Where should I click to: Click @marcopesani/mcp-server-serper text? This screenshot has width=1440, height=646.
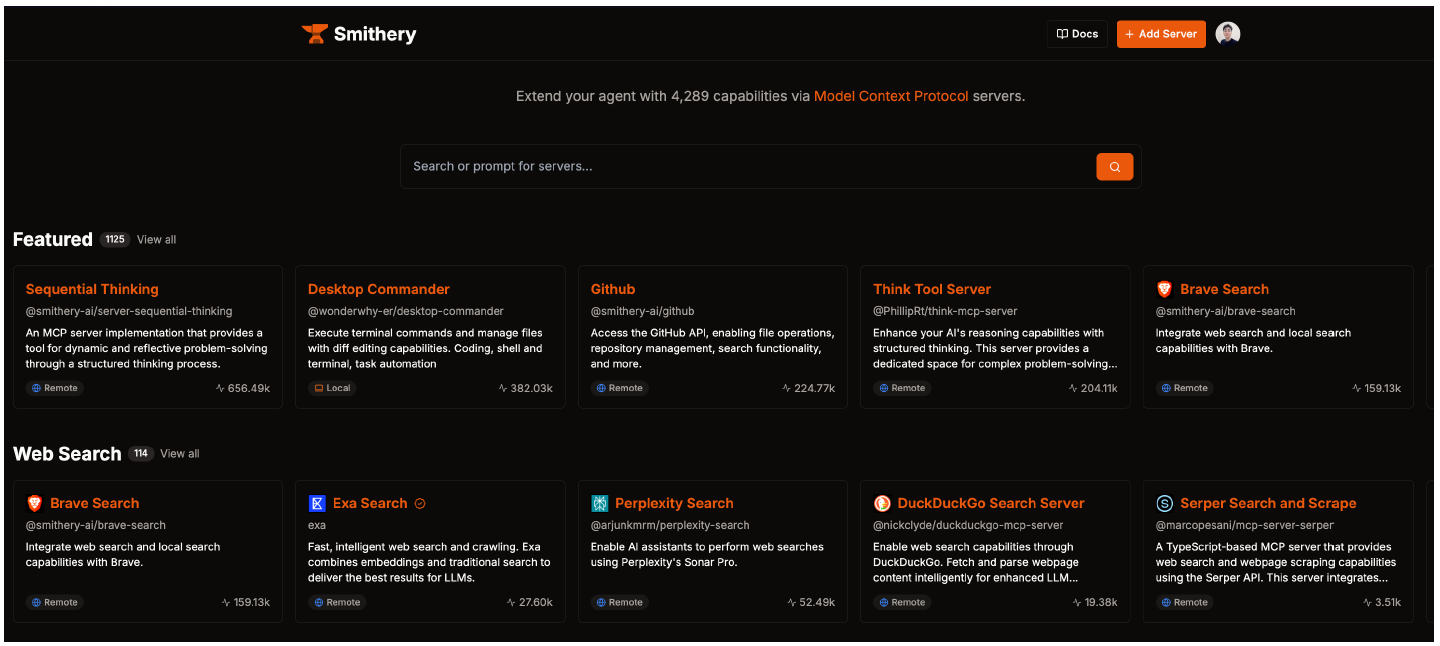point(1245,525)
